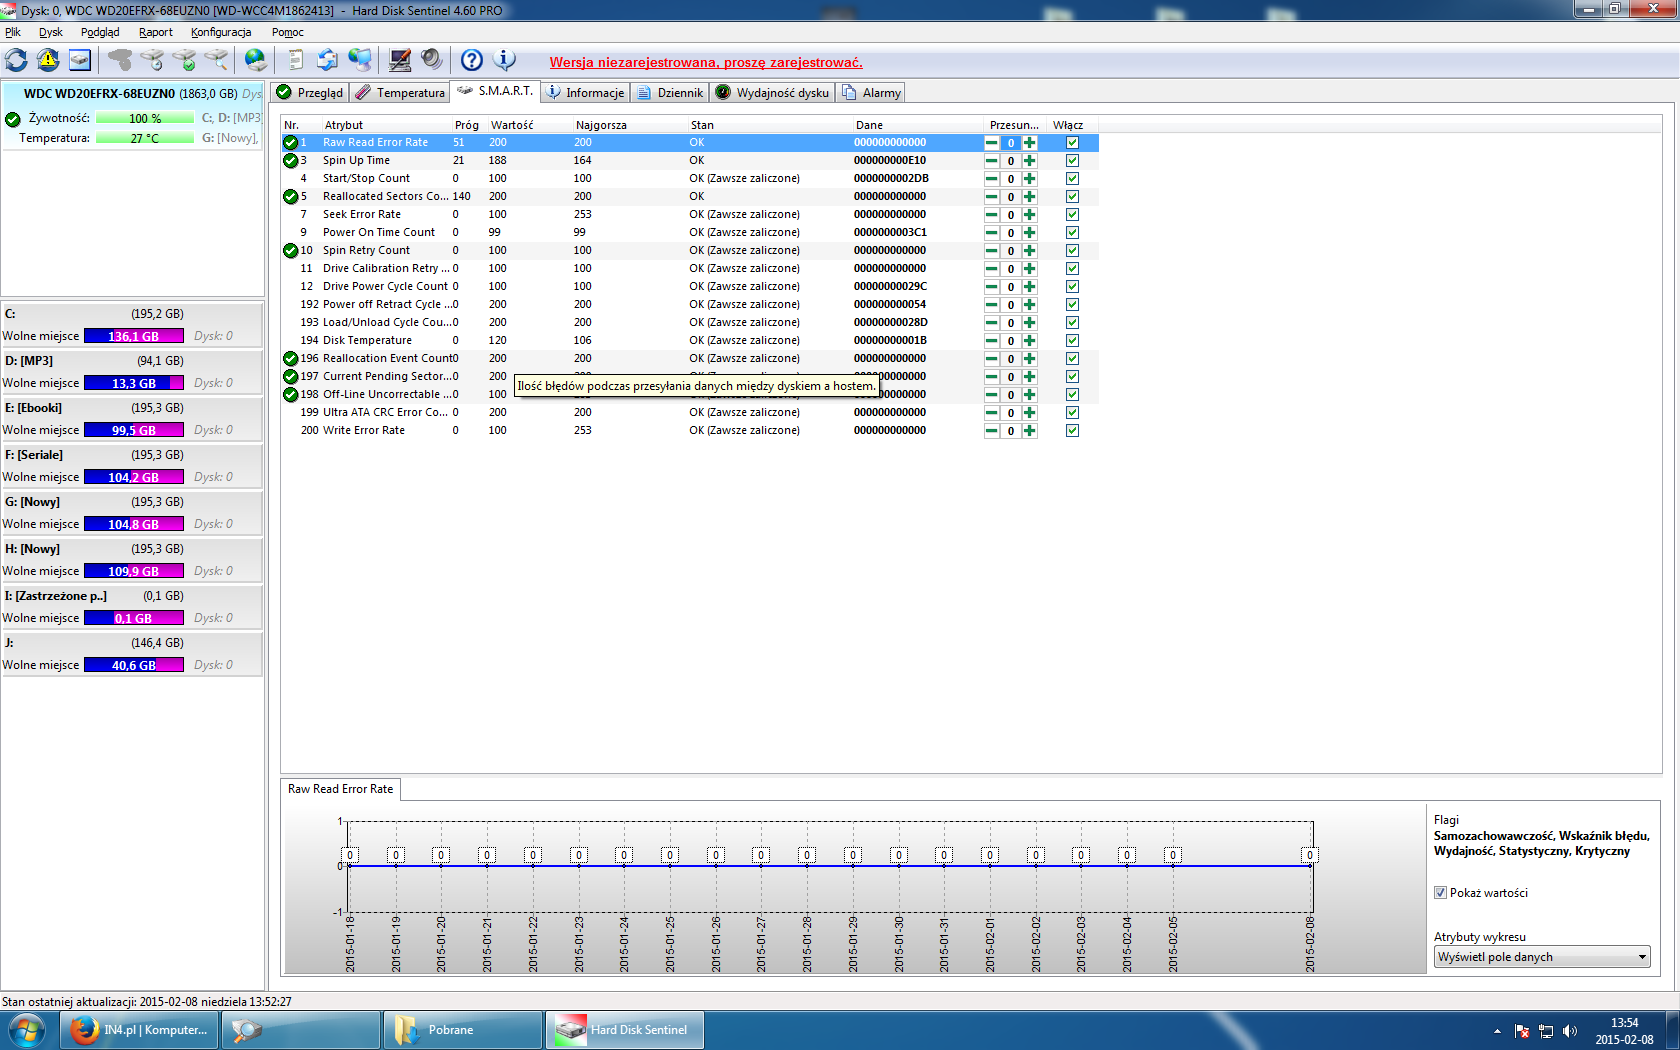The width and height of the screenshot is (1680, 1050).
Task: Click the grayed-out disk toolbar icon
Action: coord(120,60)
